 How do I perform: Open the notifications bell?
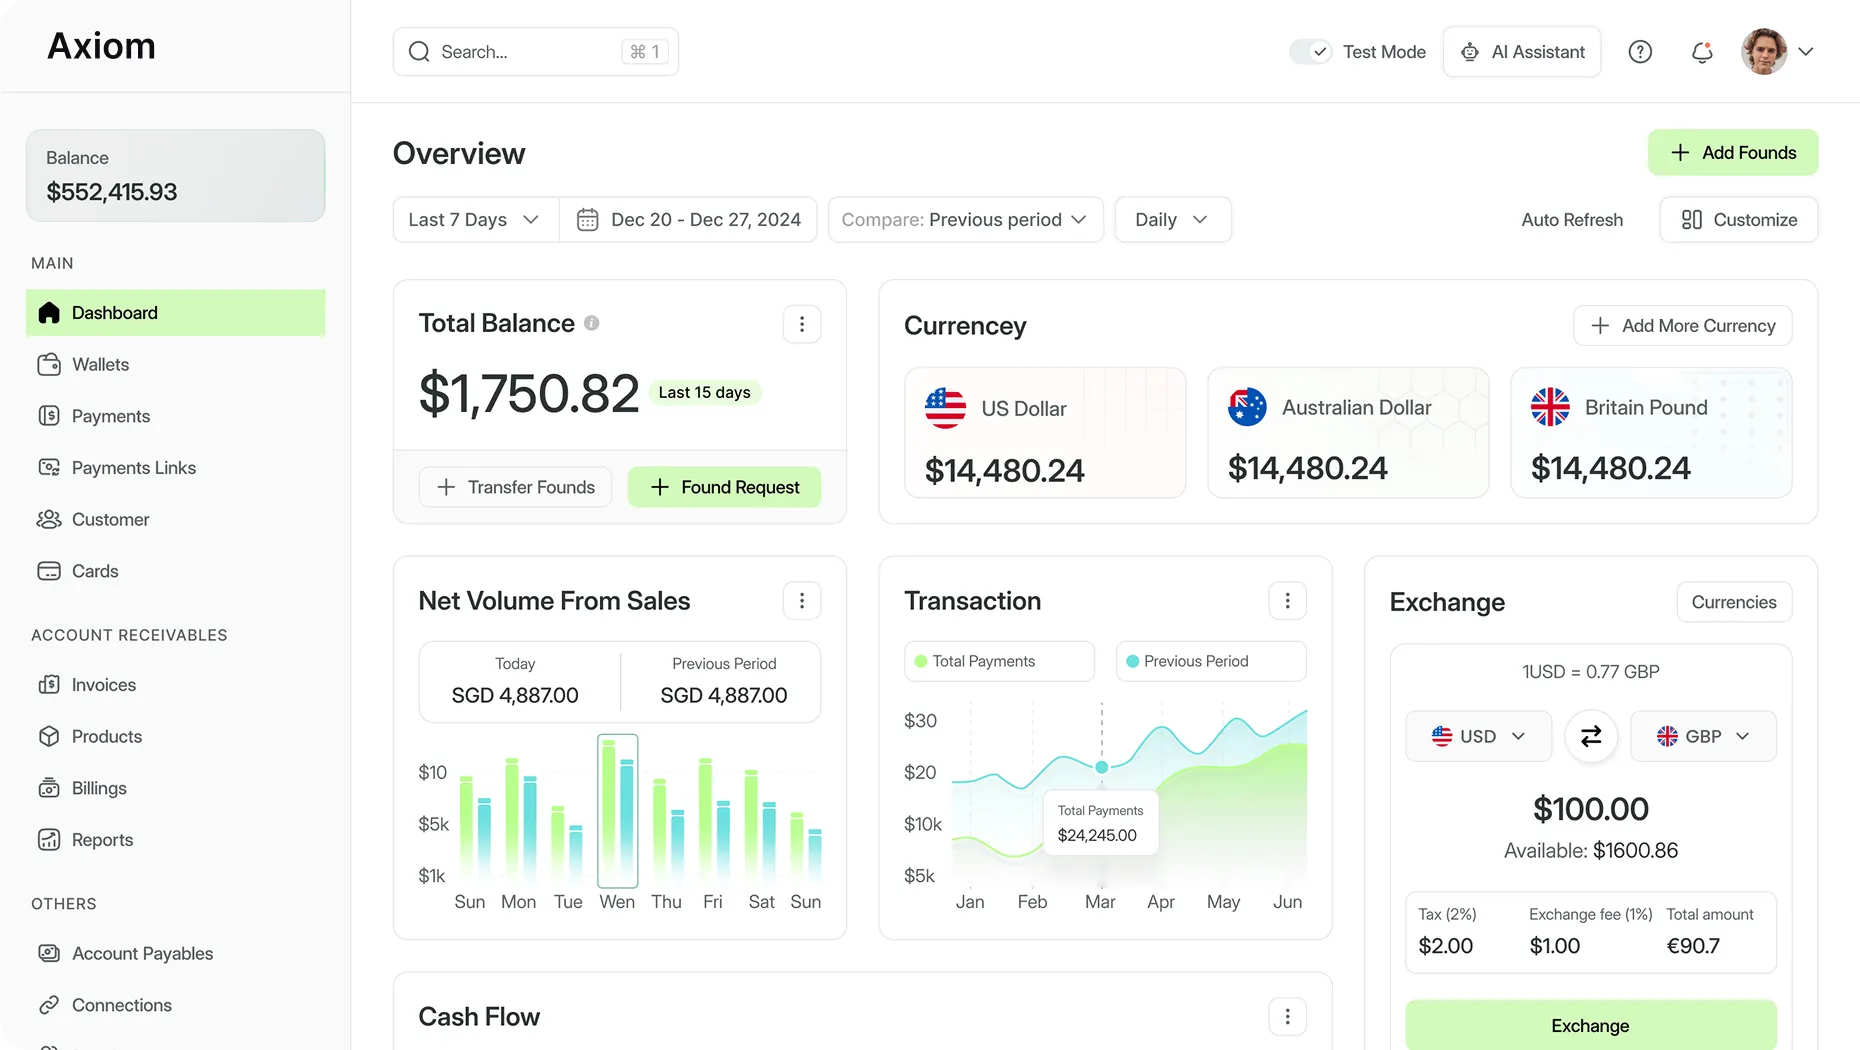click(x=1701, y=52)
